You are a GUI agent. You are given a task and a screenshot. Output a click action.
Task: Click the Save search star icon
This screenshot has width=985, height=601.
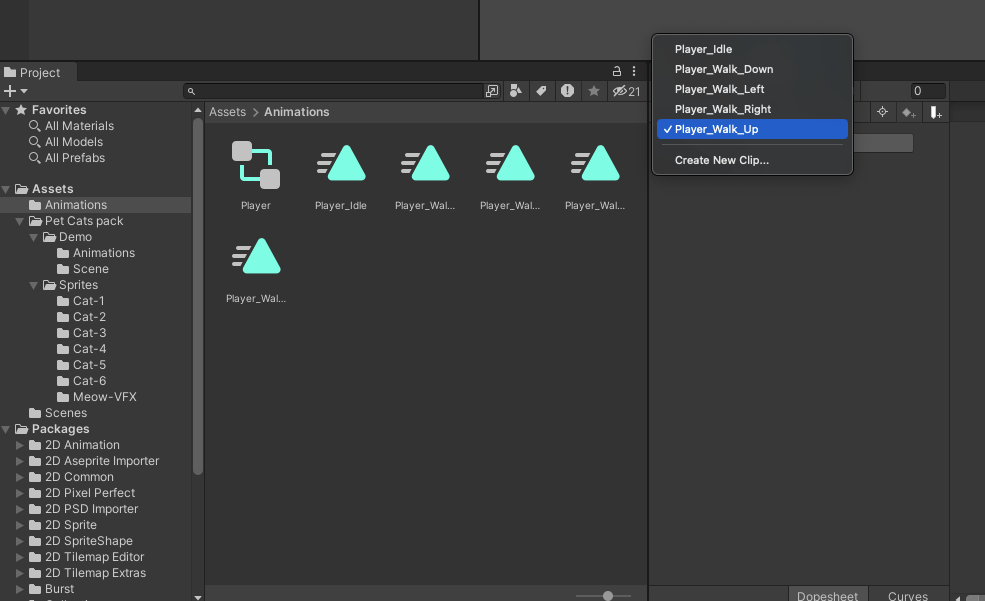click(x=593, y=91)
